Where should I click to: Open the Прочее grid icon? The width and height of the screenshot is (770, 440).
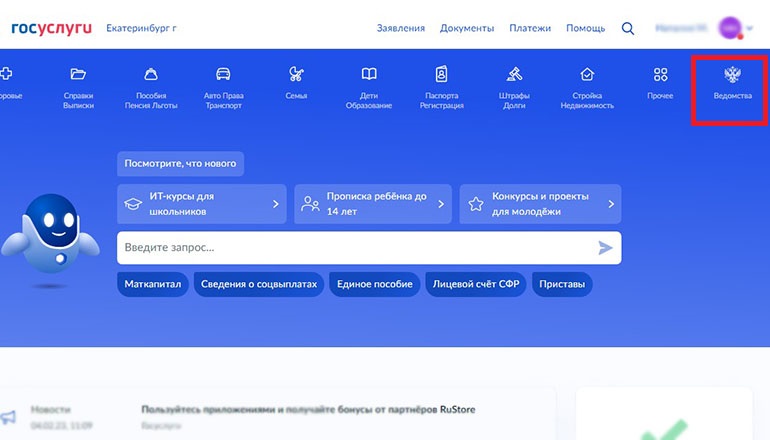point(660,75)
